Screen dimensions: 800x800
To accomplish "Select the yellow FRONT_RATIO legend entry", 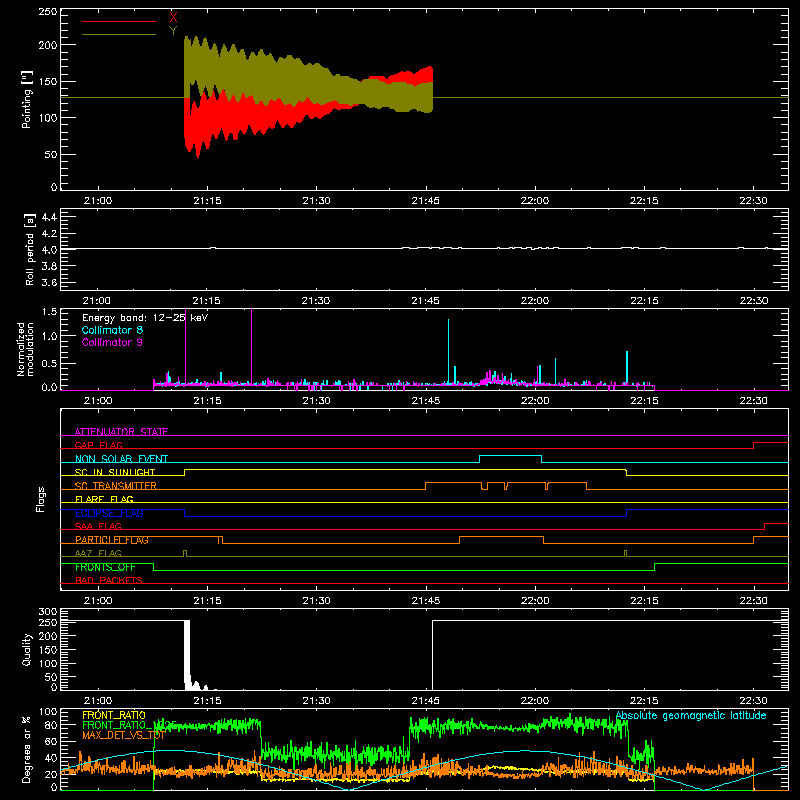I will [114, 715].
